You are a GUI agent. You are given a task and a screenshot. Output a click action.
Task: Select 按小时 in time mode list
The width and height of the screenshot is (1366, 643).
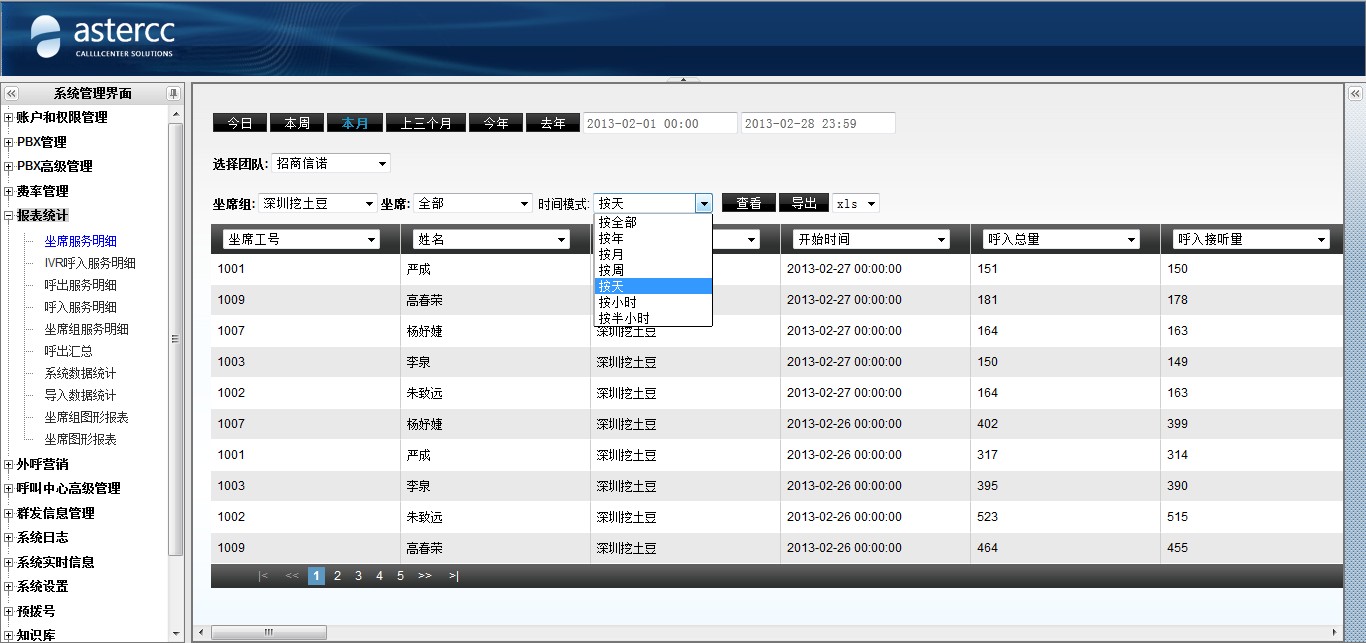click(617, 302)
